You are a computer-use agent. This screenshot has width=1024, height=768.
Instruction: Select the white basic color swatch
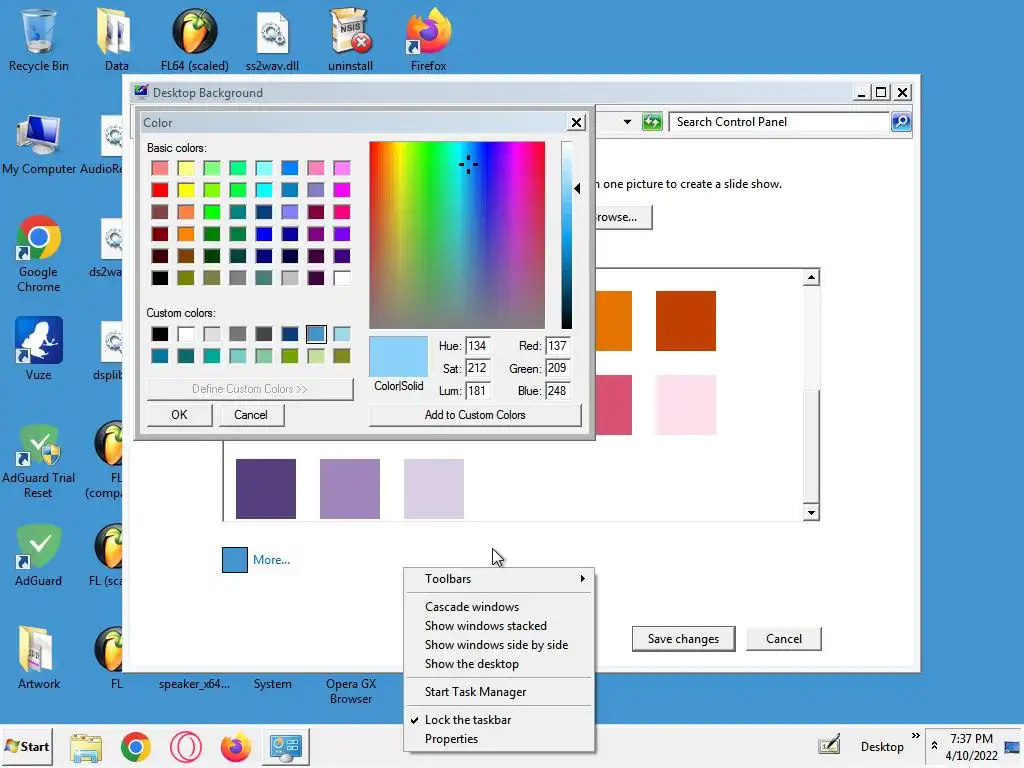342,278
